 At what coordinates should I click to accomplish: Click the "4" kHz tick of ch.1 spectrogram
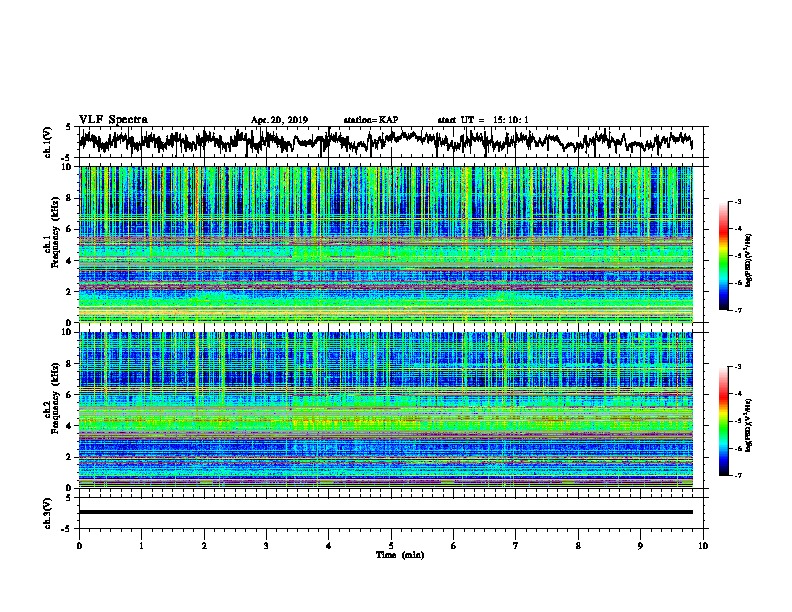tap(69, 261)
